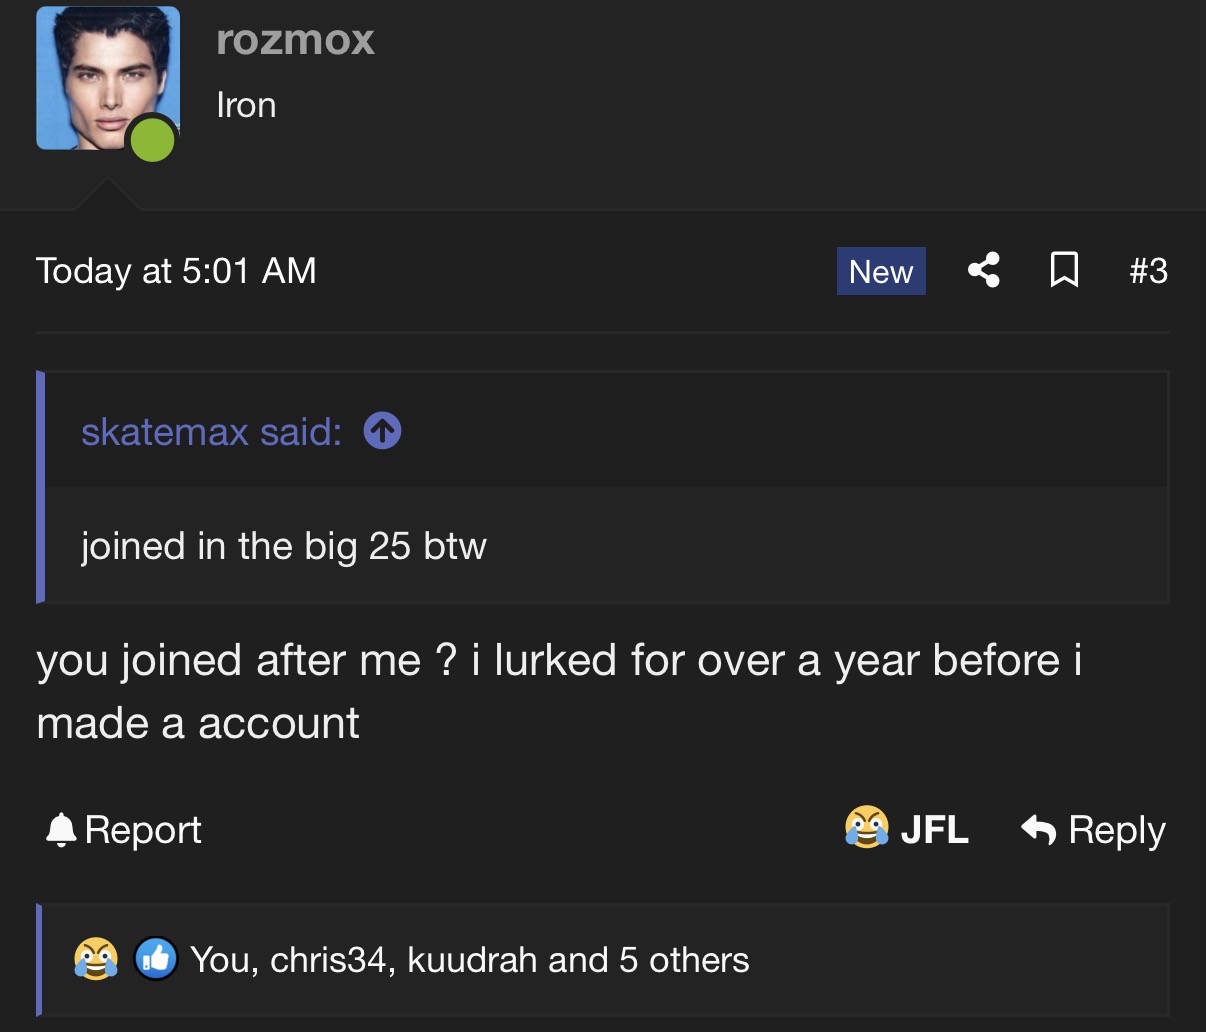Viewport: 1206px width, 1032px height.
Task: Click the "New" post badge
Action: pyautogui.click(x=881, y=271)
